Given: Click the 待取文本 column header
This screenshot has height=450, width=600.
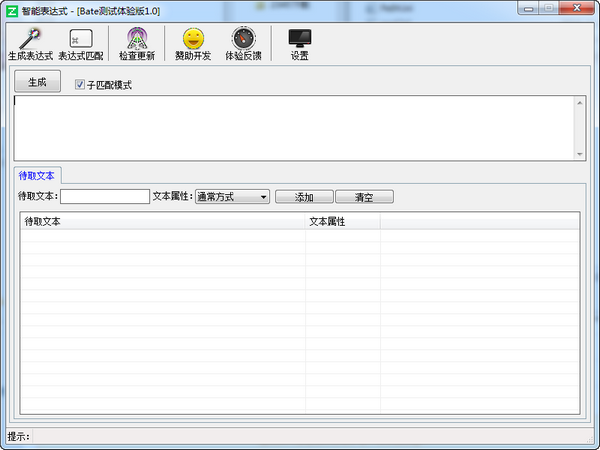Looking at the screenshot, I should click(162, 221).
